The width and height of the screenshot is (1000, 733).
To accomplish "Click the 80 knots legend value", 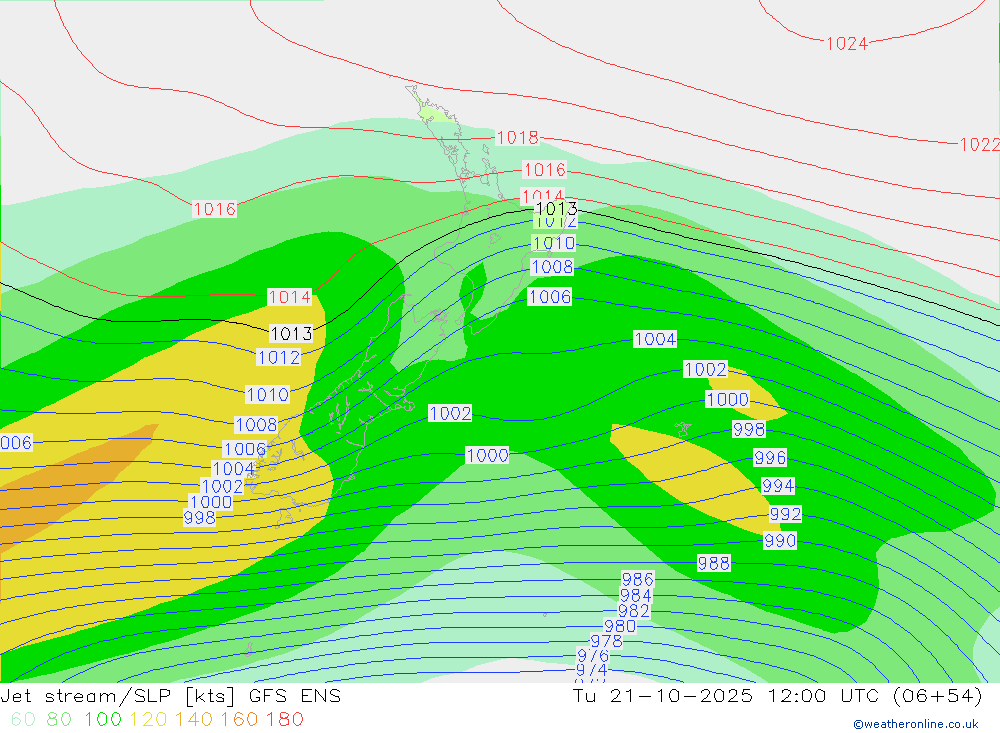I will [x=59, y=719].
